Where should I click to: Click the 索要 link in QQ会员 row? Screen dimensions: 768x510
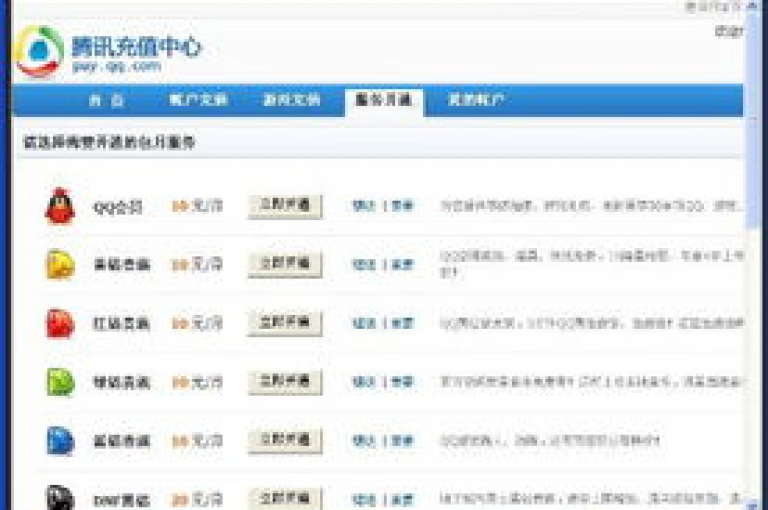pos(402,206)
